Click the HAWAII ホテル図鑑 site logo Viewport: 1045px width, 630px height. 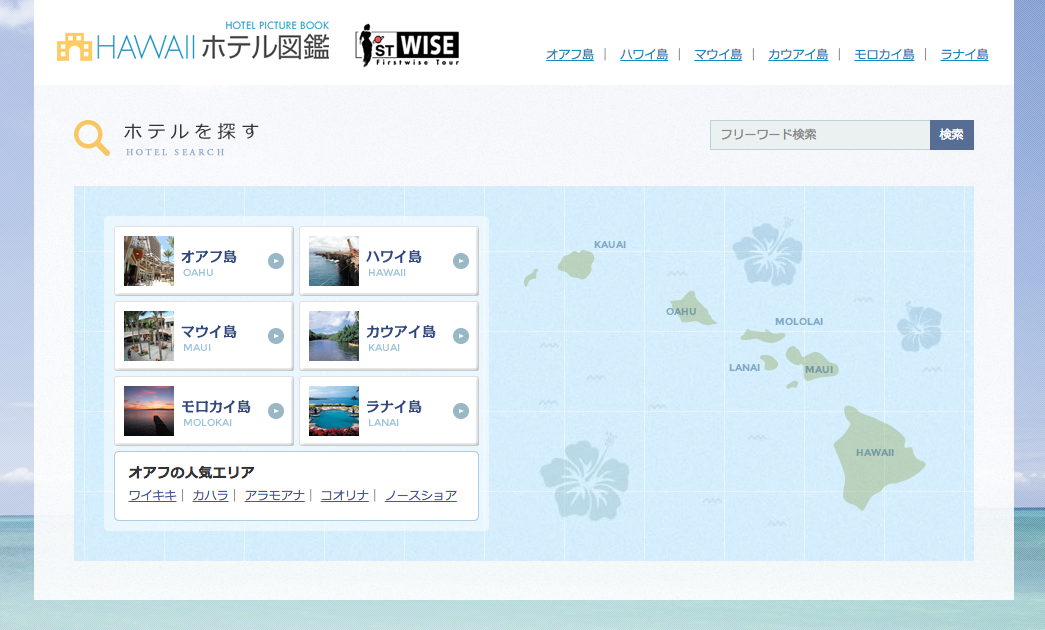(x=193, y=45)
